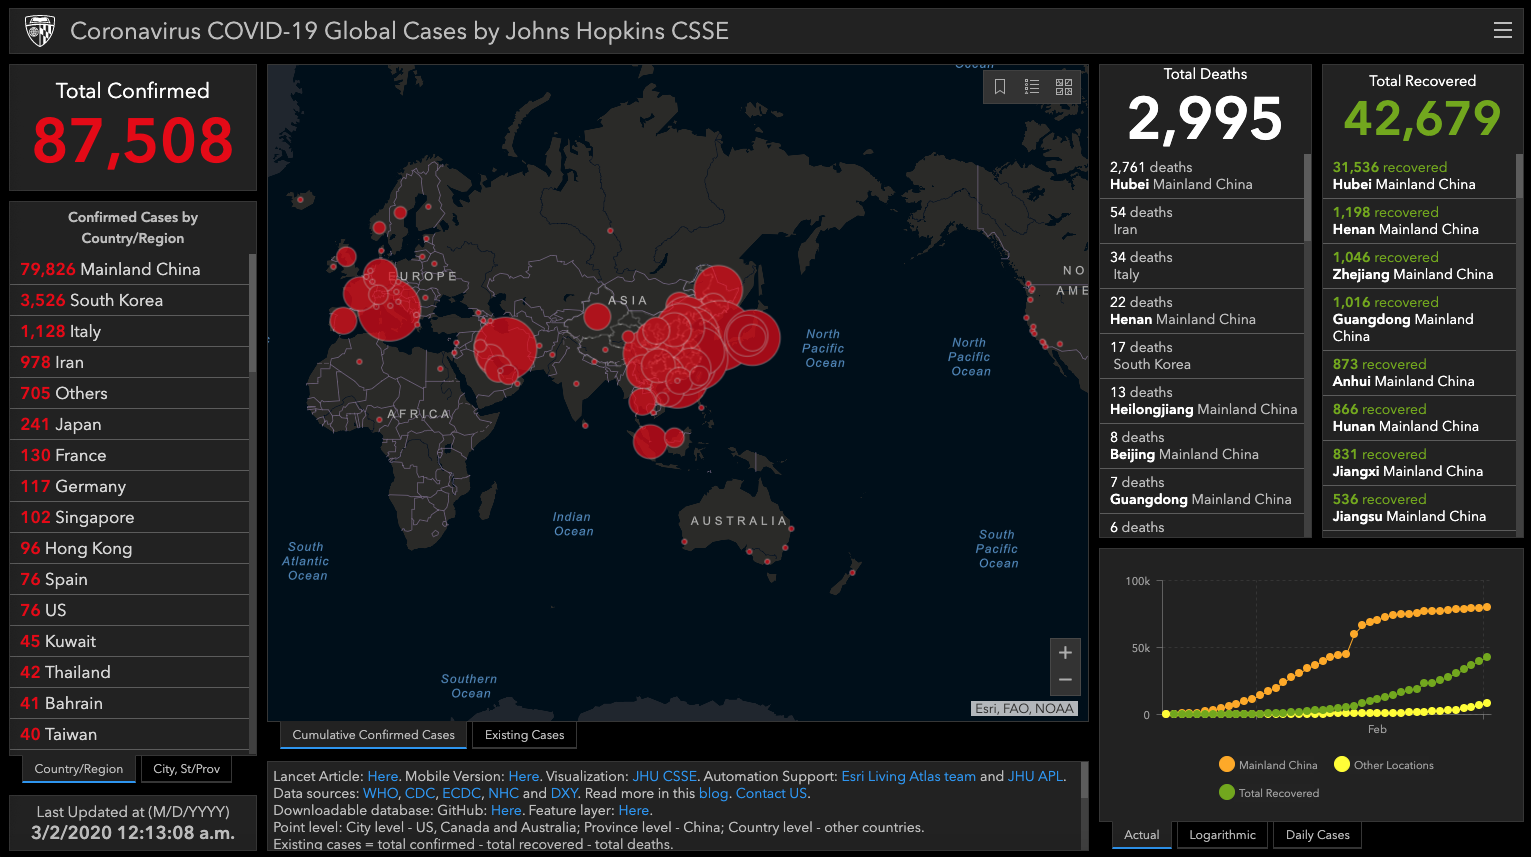Click the green Total Recovered legend dot
The width and height of the screenshot is (1531, 857).
[1227, 792]
